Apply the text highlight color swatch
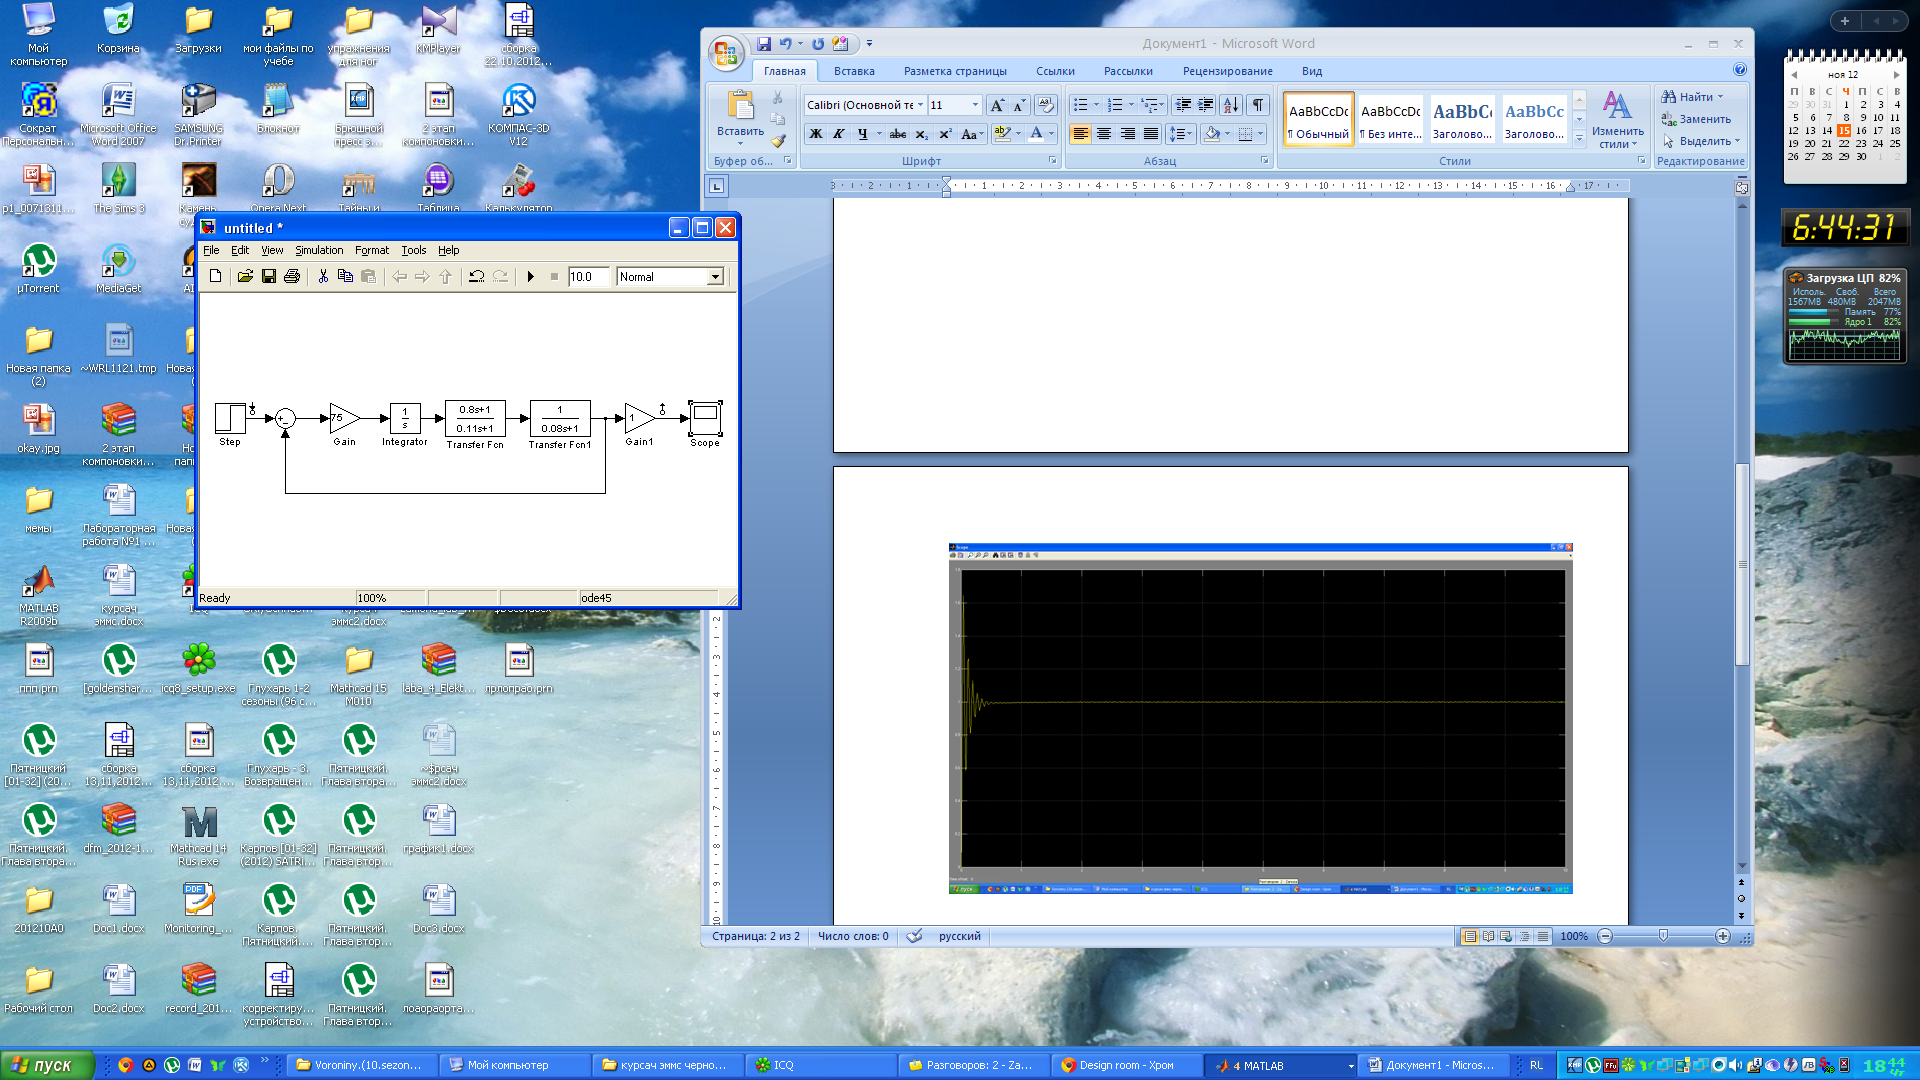 (1001, 134)
